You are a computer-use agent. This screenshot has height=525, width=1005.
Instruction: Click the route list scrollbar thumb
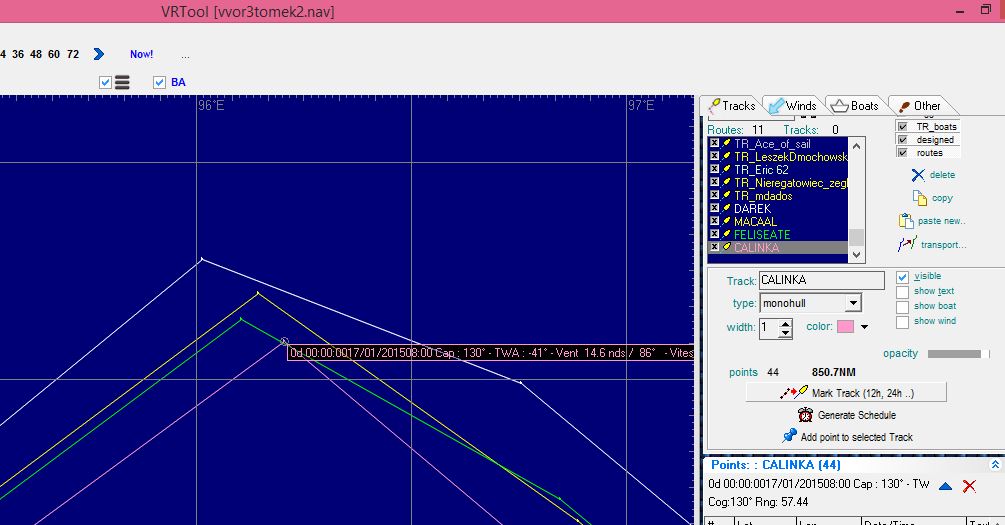(856, 237)
